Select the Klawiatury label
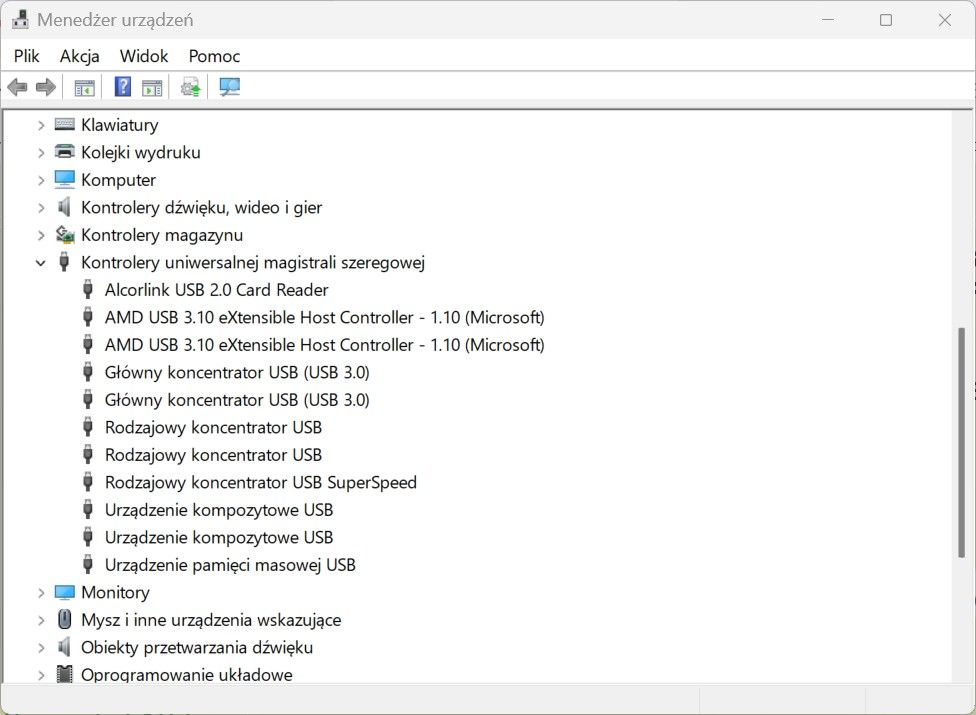The image size is (976, 715). 120,125
